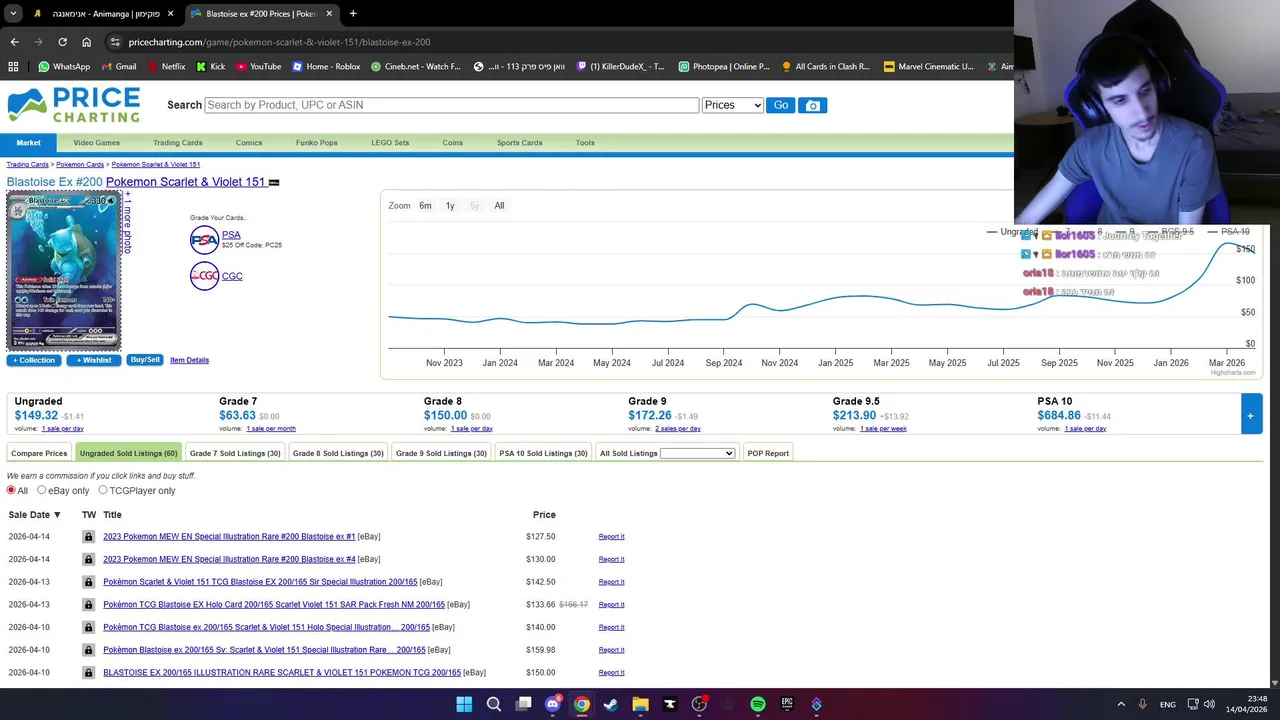Open the Home - Roblox bookmark
1280x720 pixels.
326,67
